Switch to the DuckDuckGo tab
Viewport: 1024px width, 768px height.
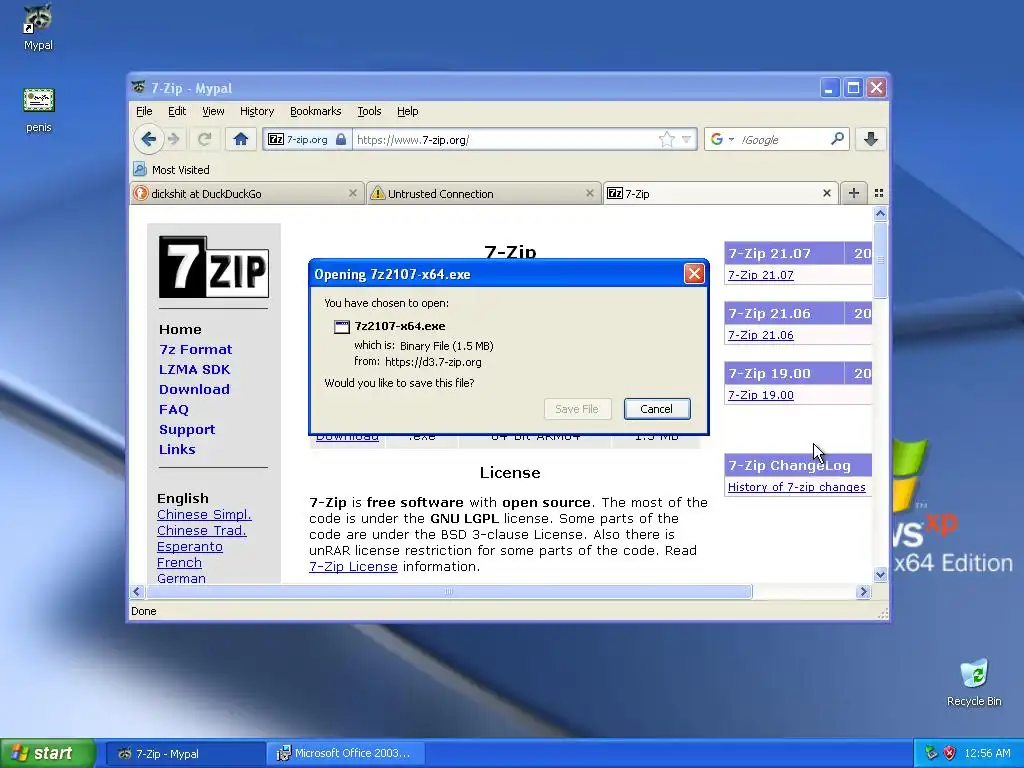tap(247, 193)
